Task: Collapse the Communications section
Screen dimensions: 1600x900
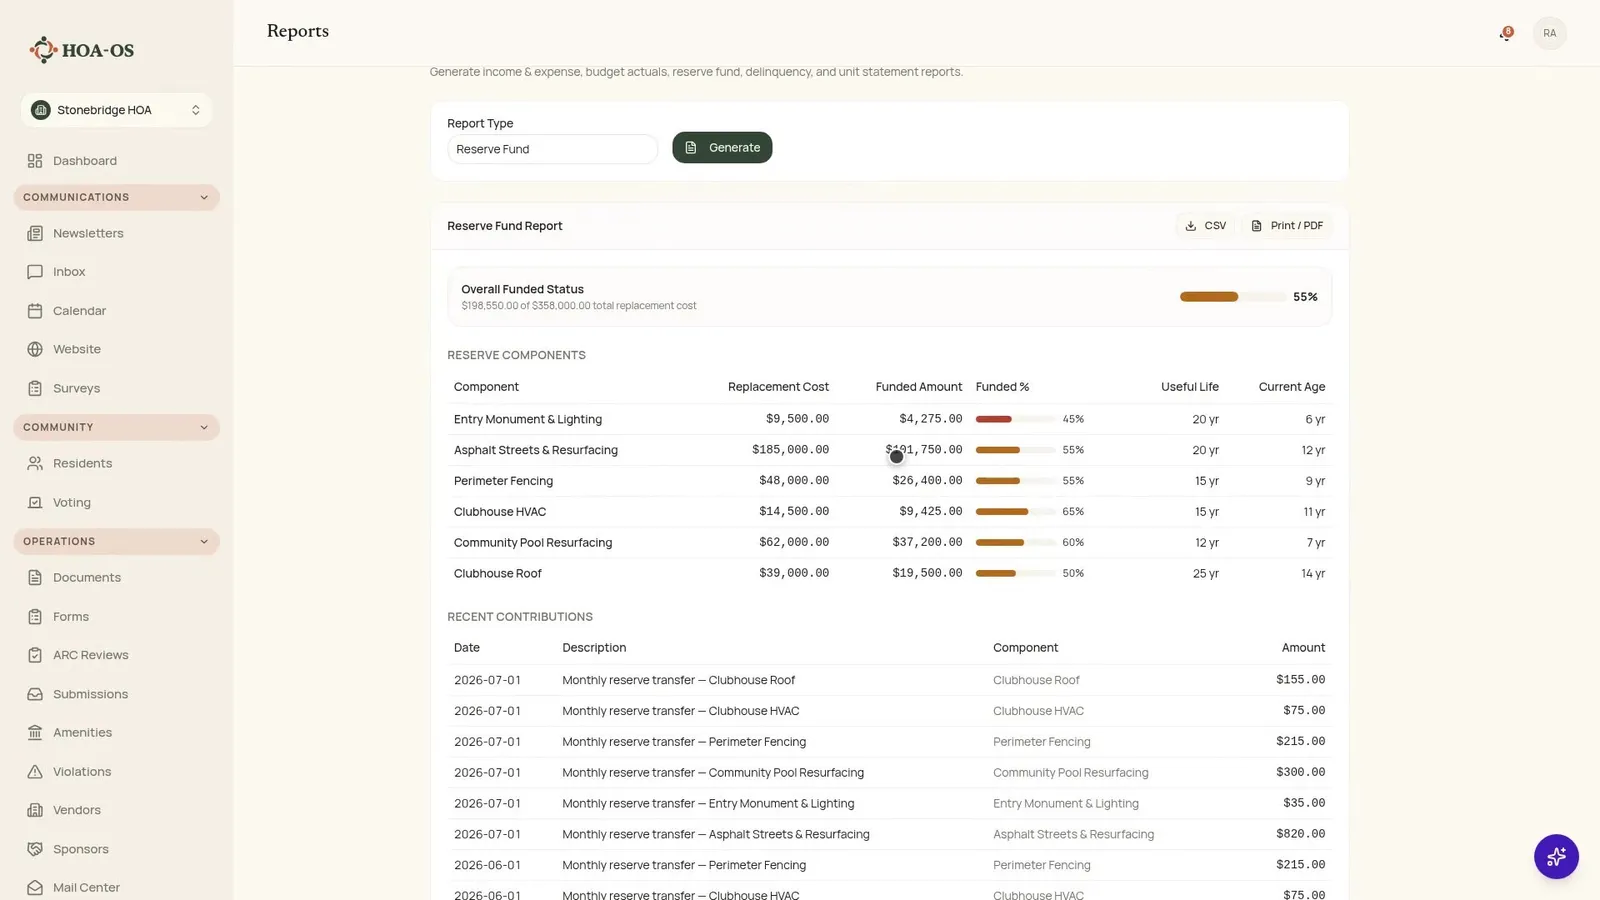Action: (x=116, y=197)
